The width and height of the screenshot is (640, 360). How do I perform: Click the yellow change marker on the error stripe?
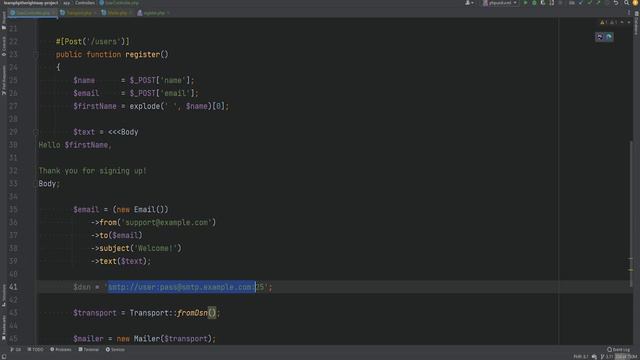(631, 269)
